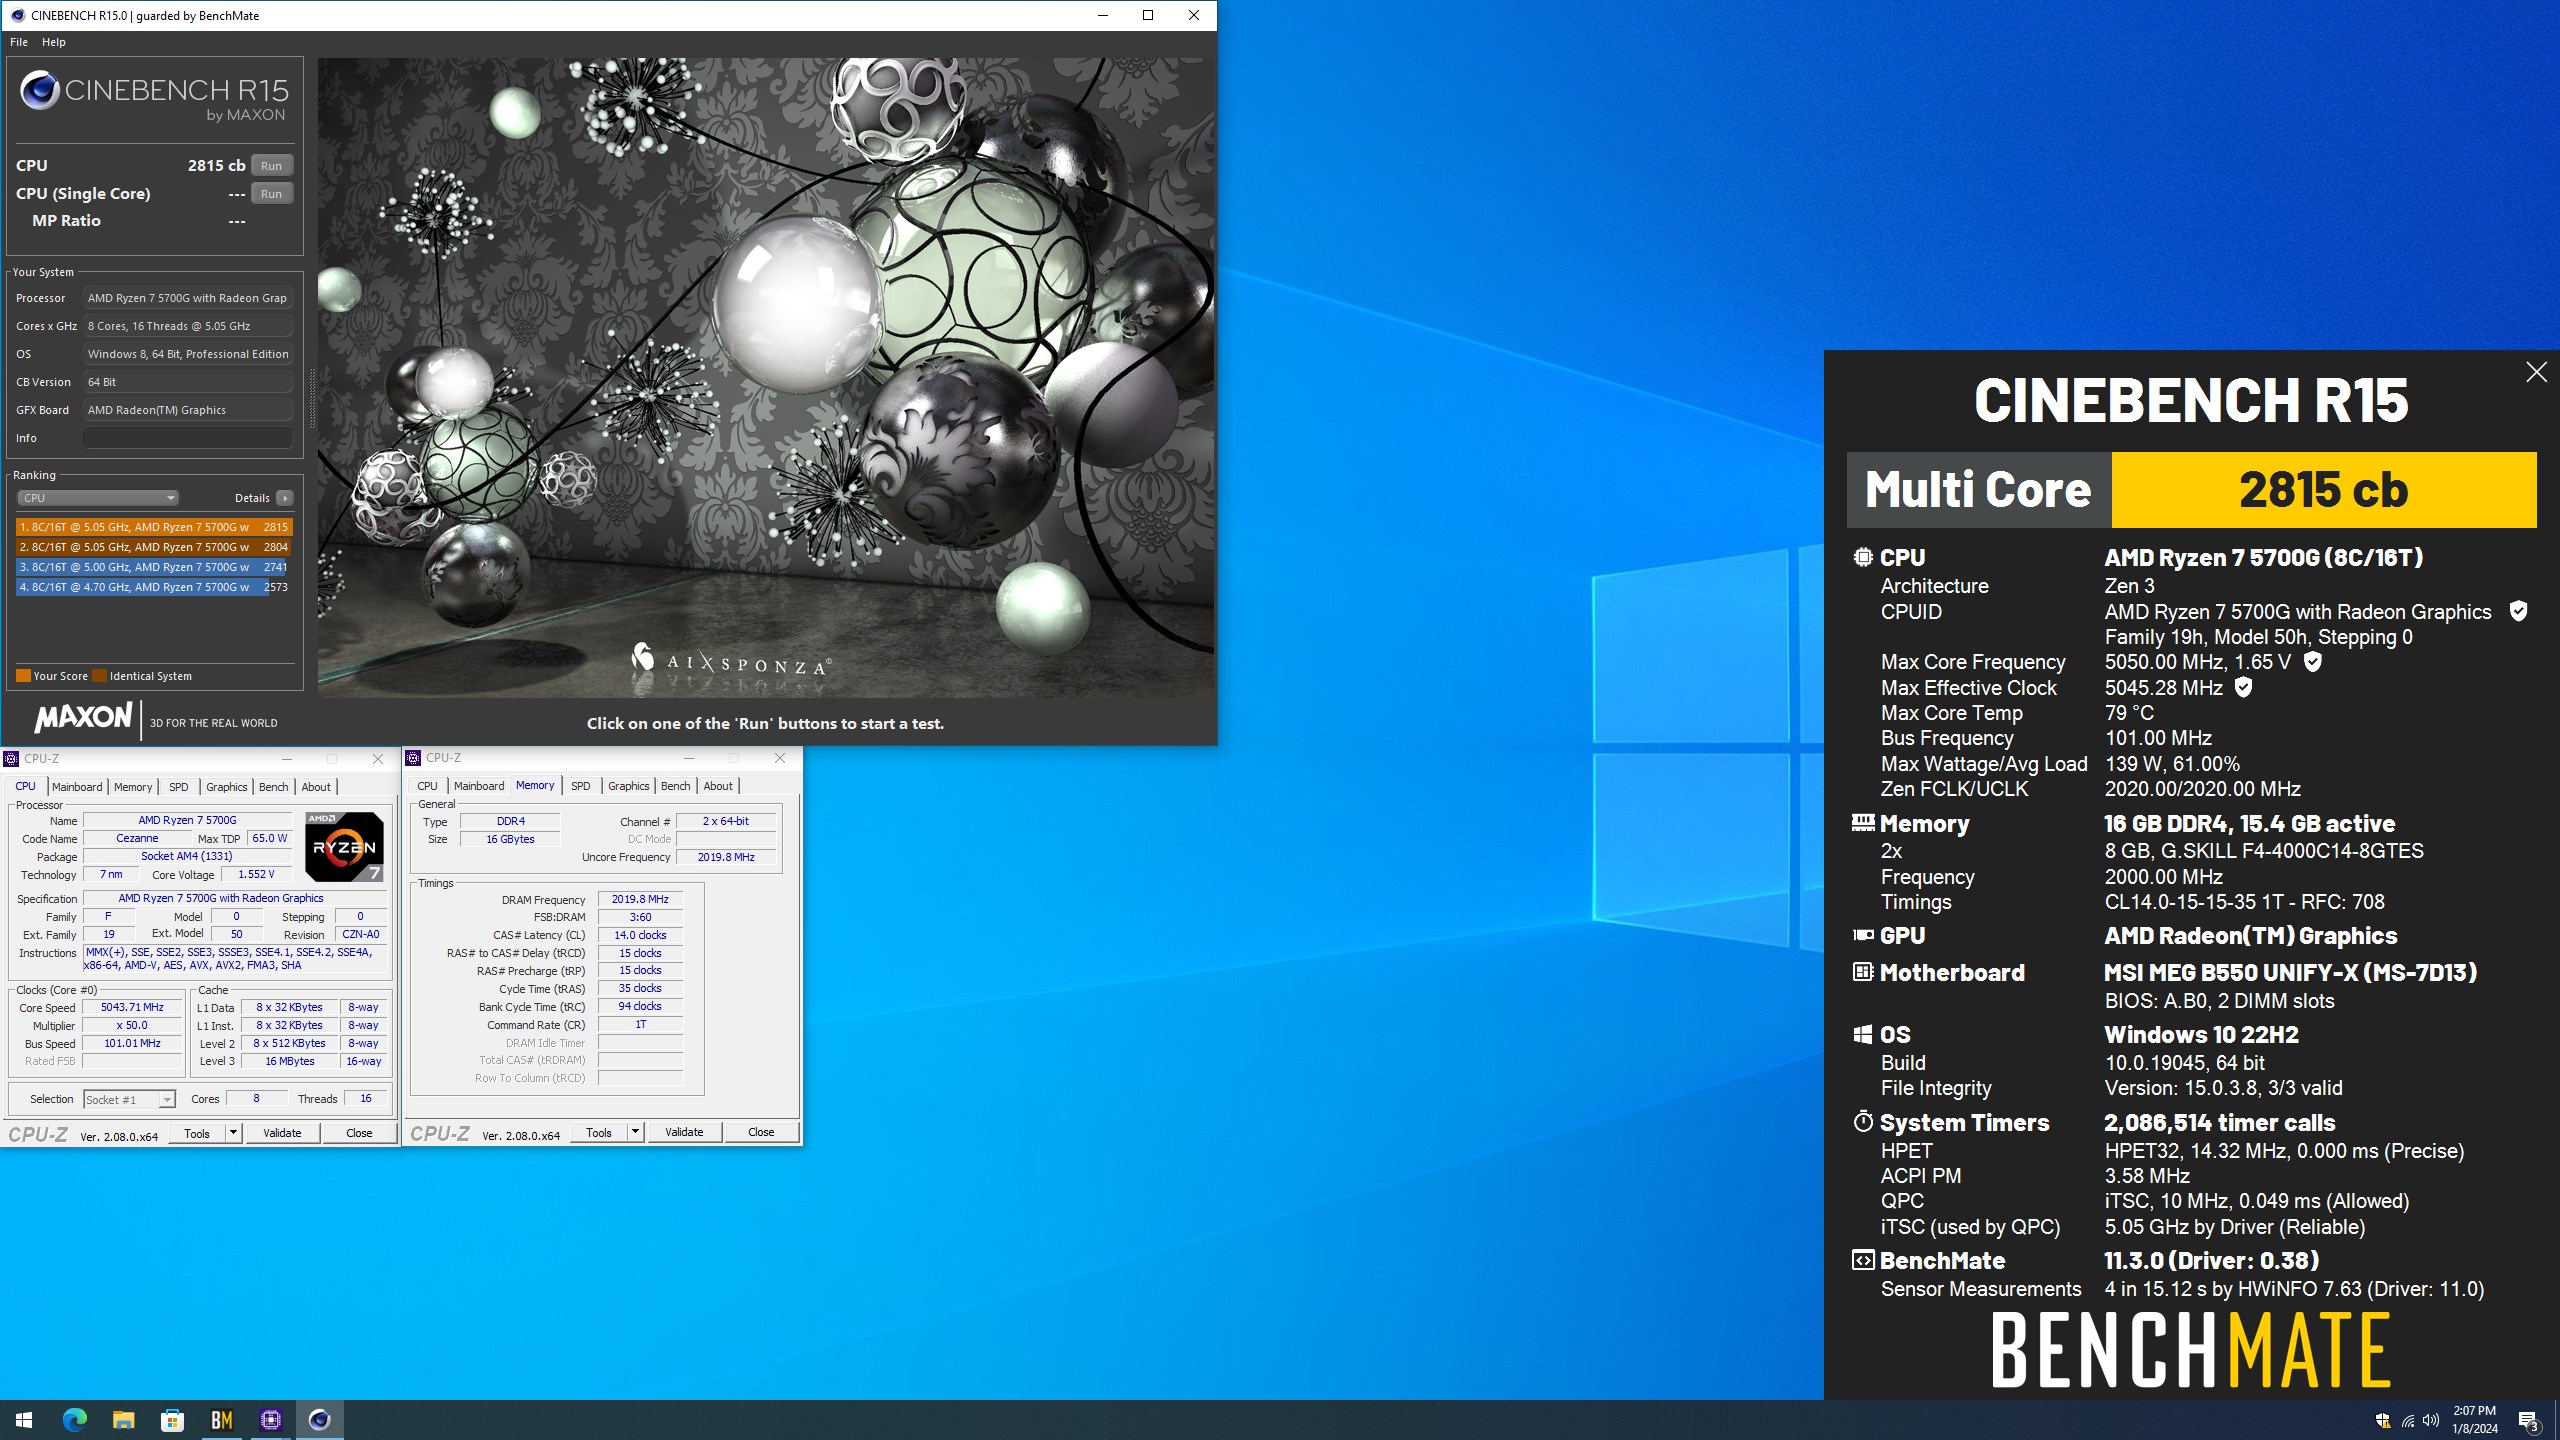Click the Cinebench title bar icon
The width and height of the screenshot is (2560, 1440).
coord(17,15)
